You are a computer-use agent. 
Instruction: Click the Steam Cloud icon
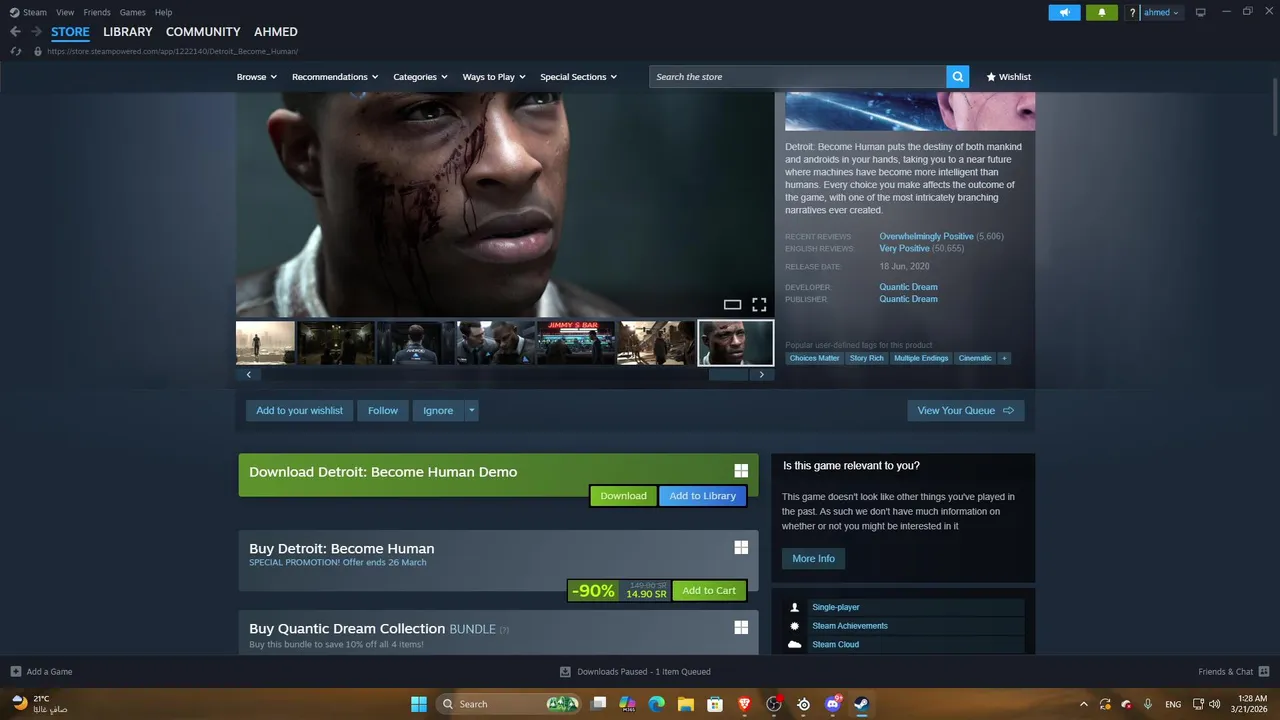795,644
